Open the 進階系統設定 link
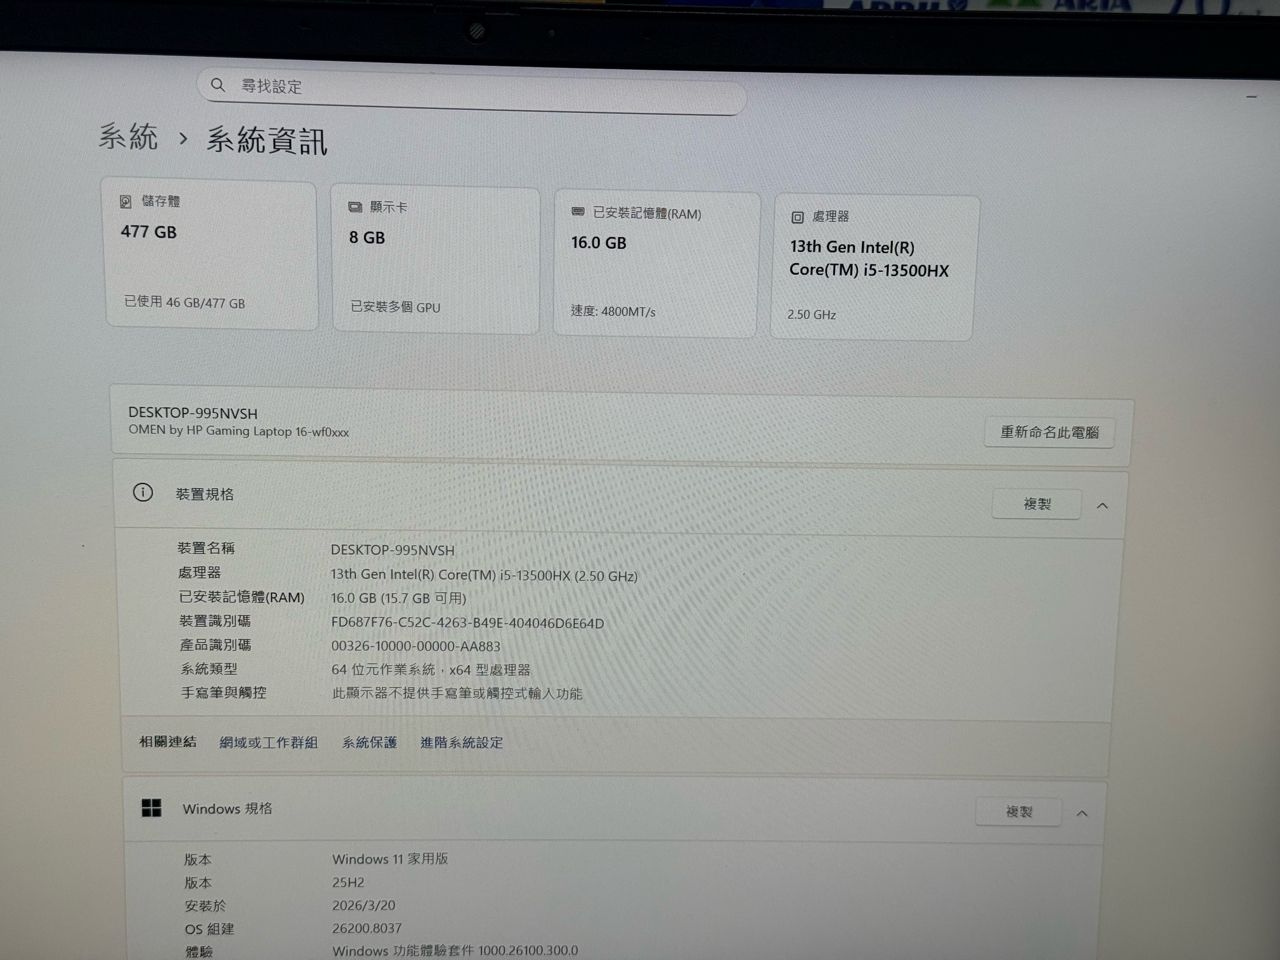The width and height of the screenshot is (1280, 960). [x=461, y=742]
